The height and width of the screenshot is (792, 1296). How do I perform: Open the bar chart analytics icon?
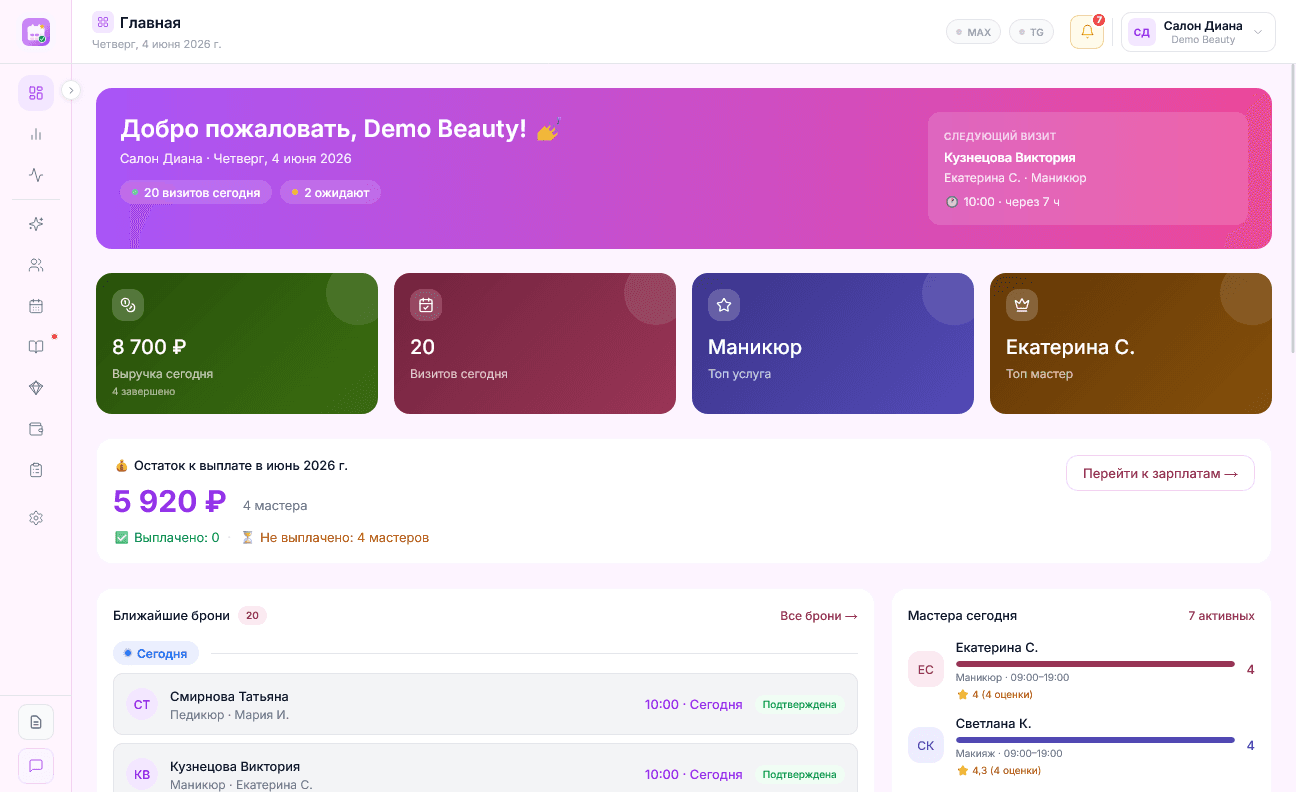[36, 134]
